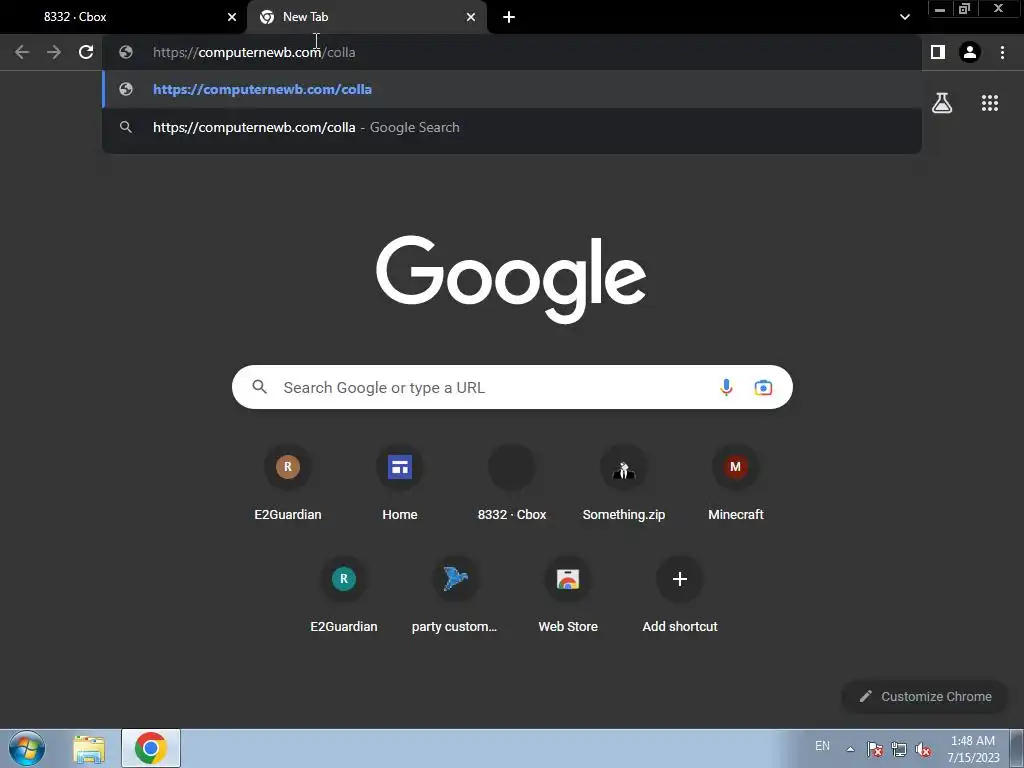Click Customize Chrome button
This screenshot has height=768, width=1024.
tap(925, 696)
